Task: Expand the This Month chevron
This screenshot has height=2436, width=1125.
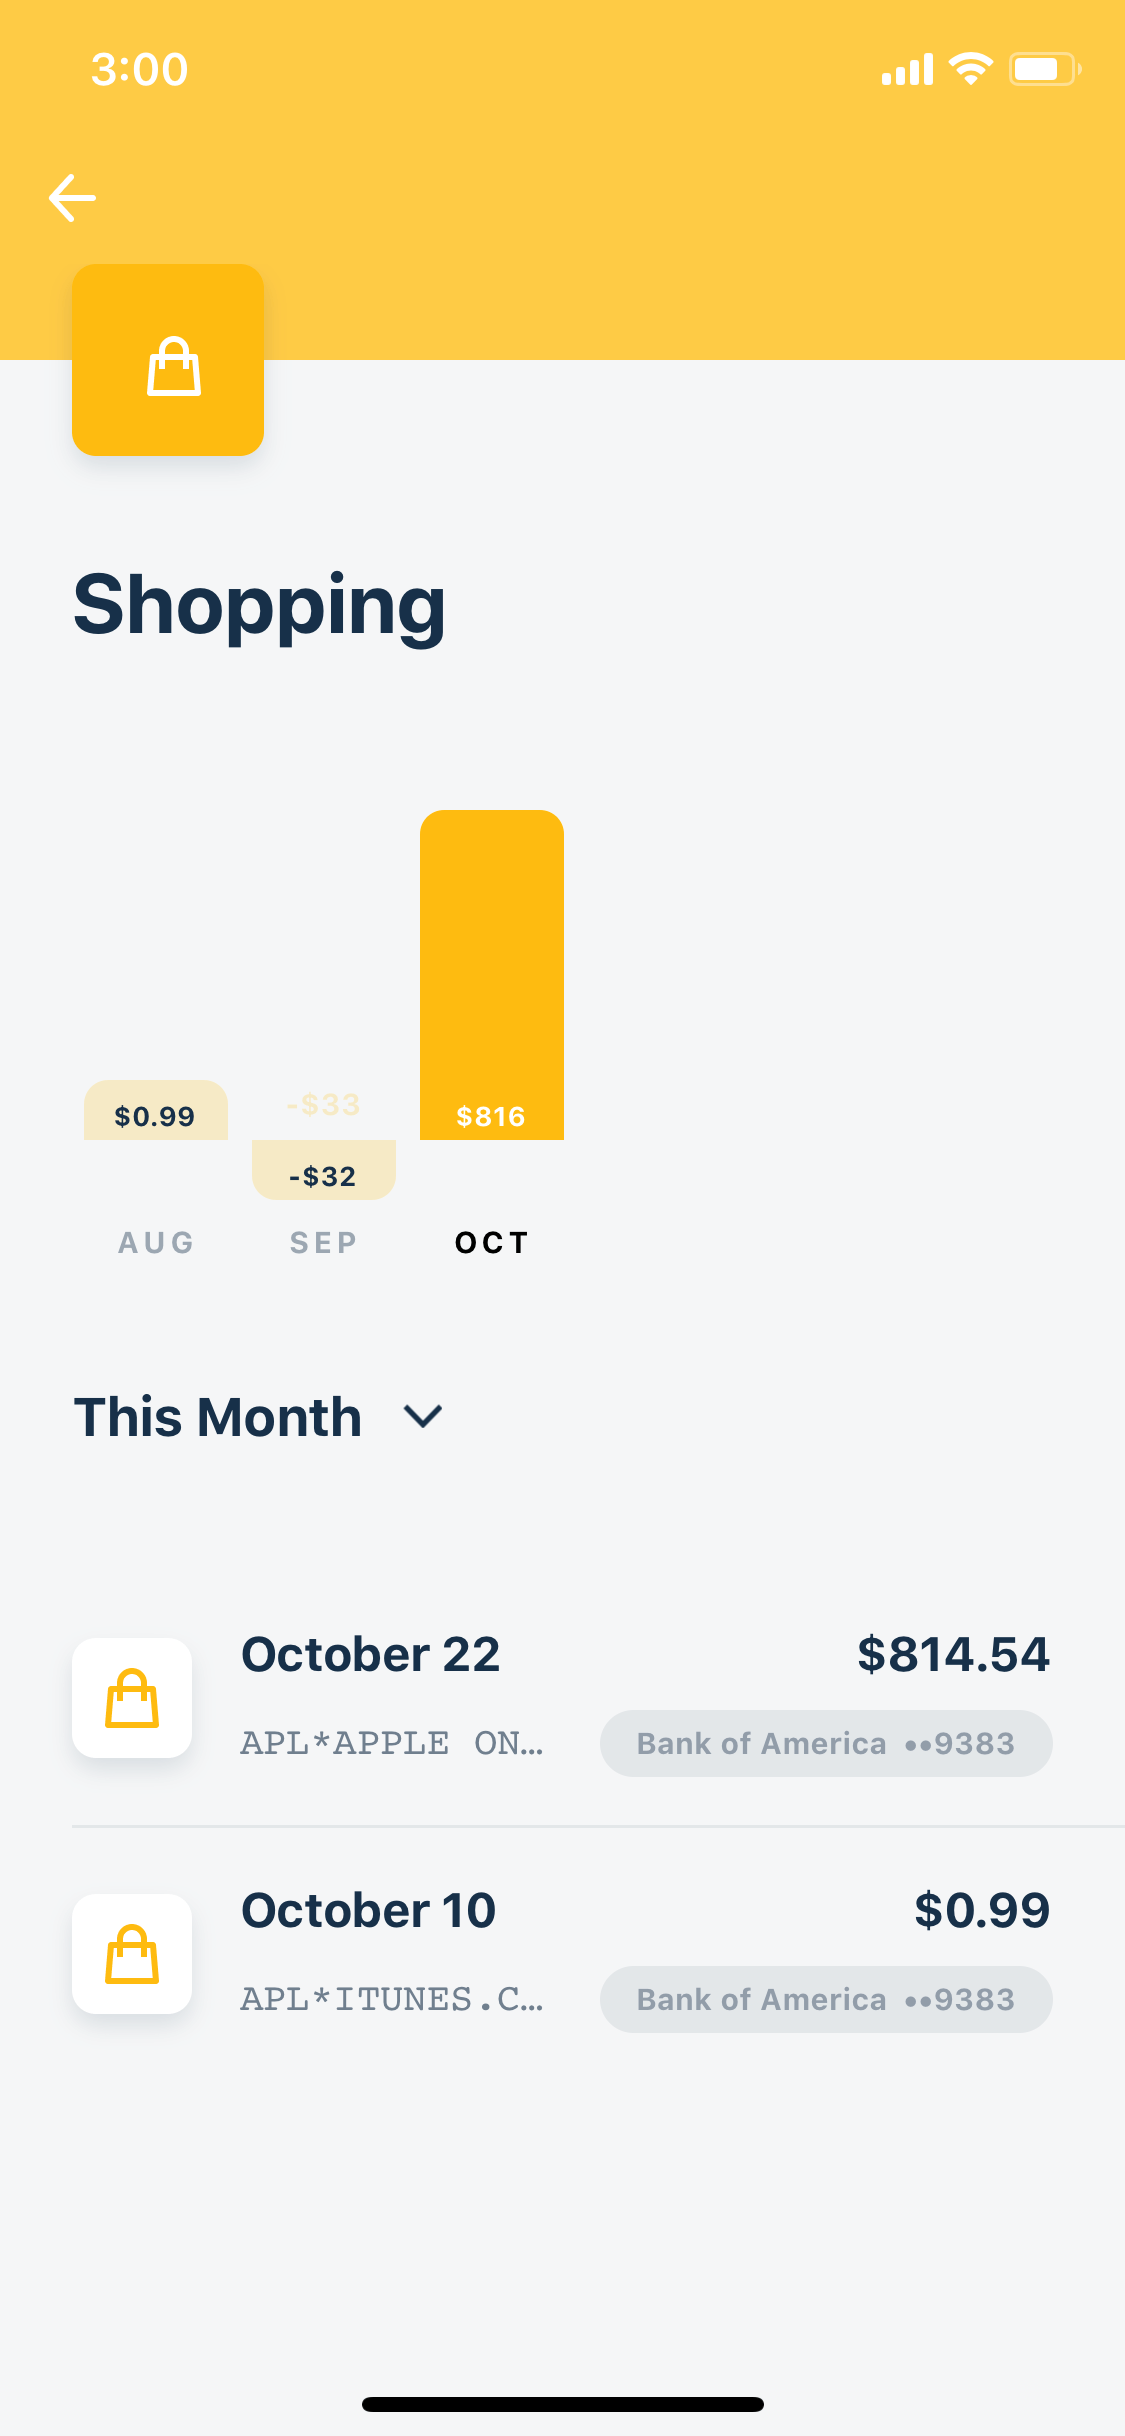Action: 422,1416
